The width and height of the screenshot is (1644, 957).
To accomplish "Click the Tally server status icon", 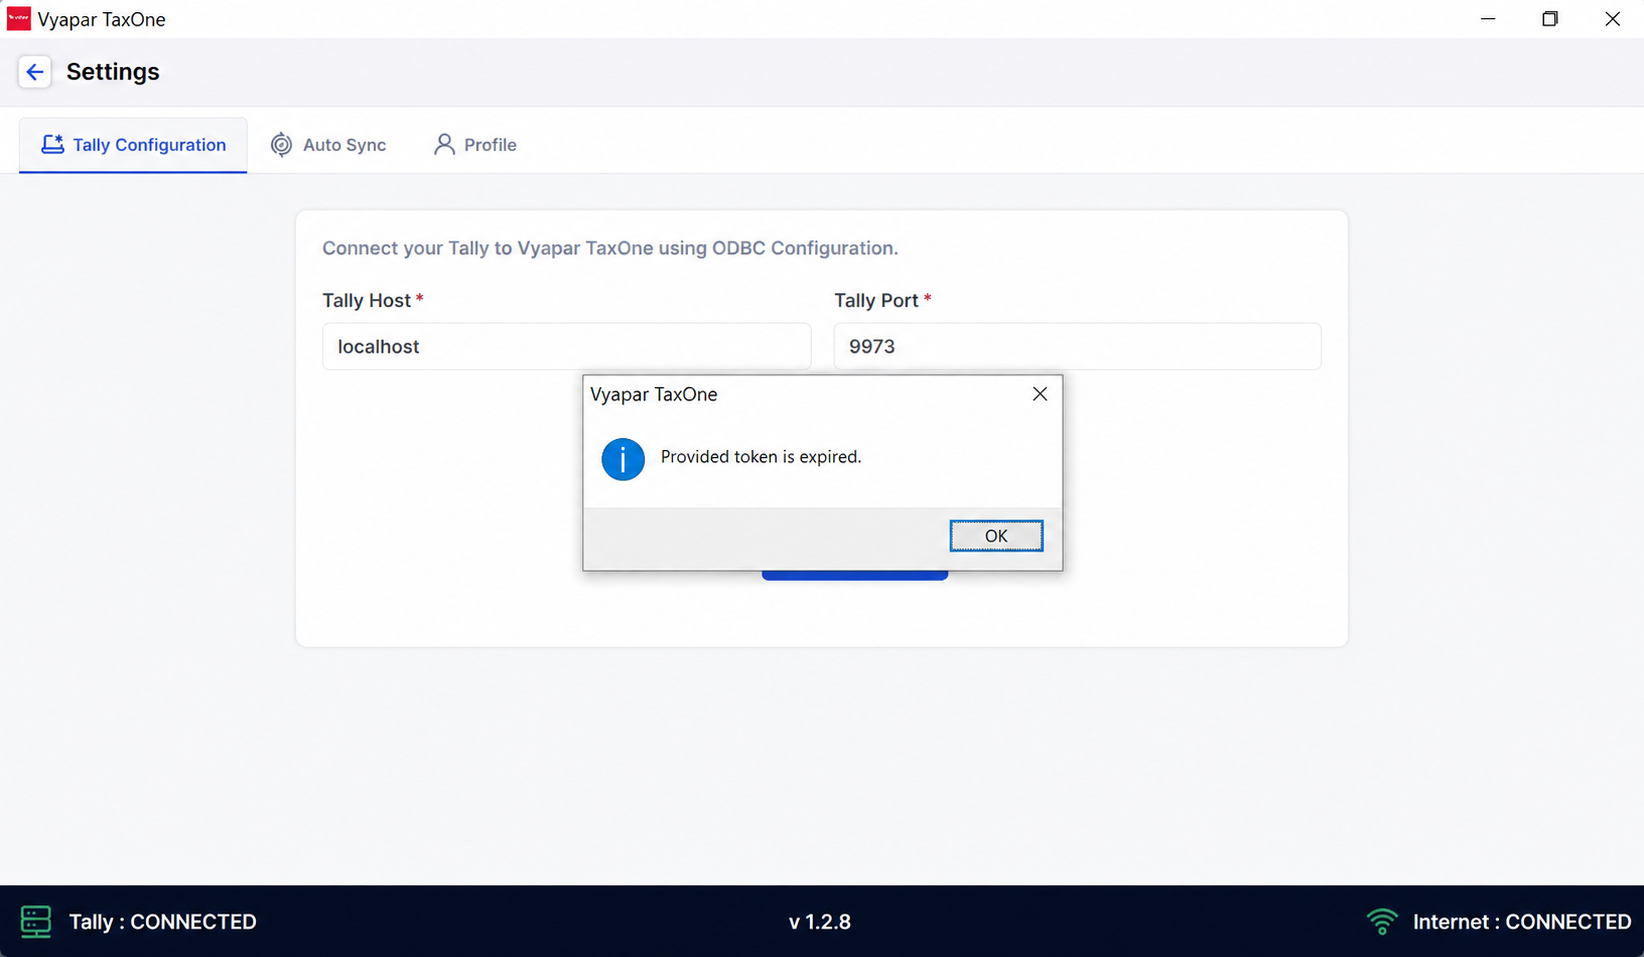I will click(x=36, y=921).
